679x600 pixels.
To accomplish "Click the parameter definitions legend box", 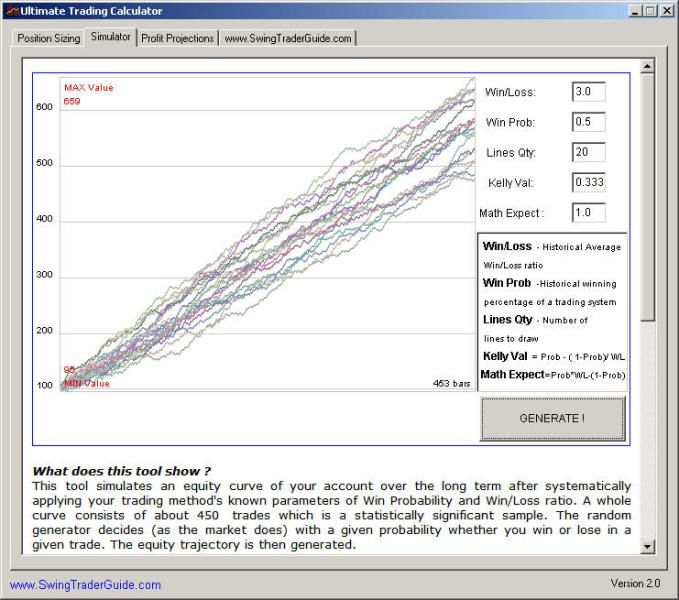I will tap(553, 312).
